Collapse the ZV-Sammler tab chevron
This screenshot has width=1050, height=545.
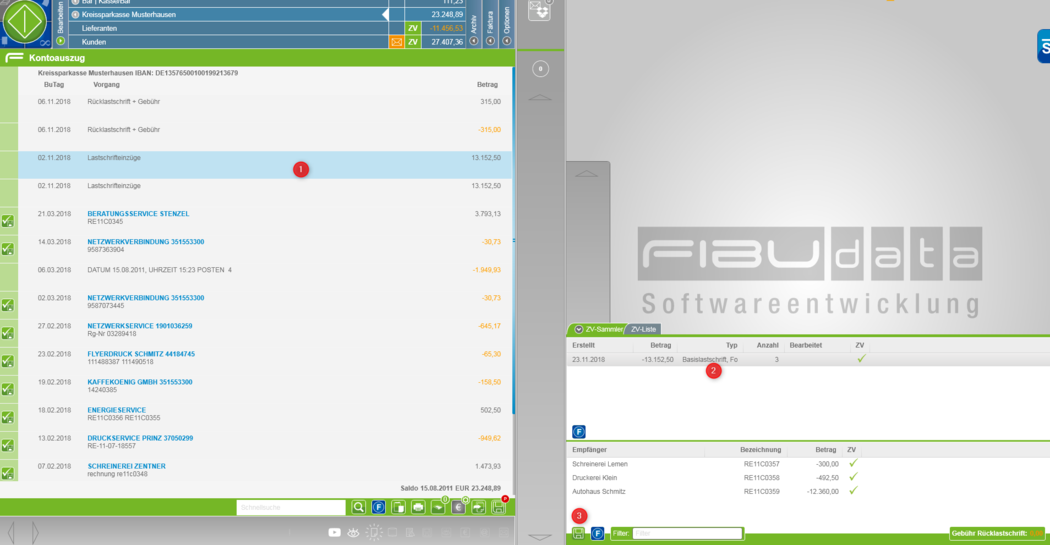click(x=579, y=329)
